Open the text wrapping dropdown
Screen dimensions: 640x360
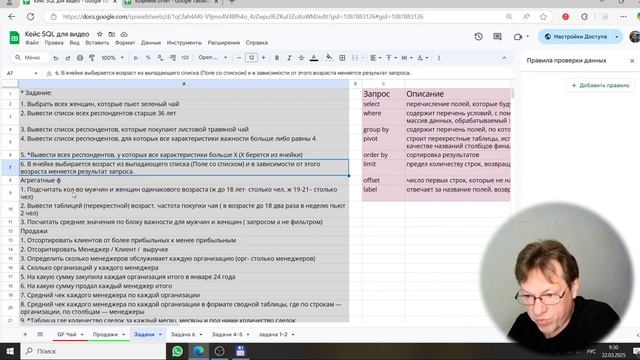(x=407, y=58)
